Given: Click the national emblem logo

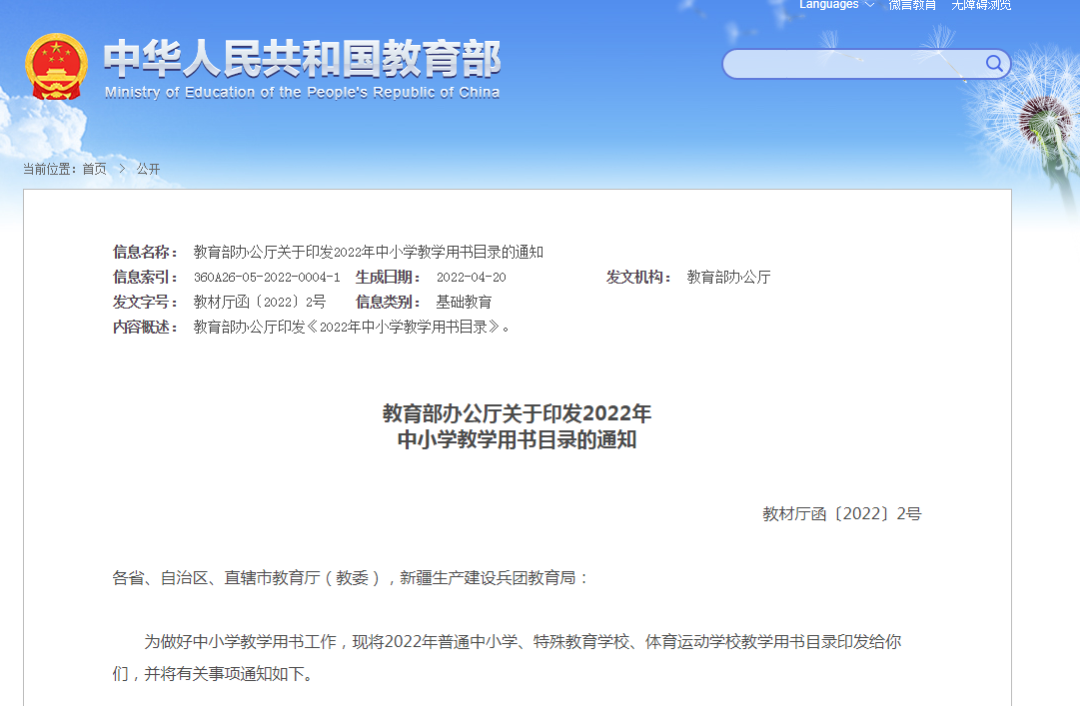Looking at the screenshot, I should 57,67.
